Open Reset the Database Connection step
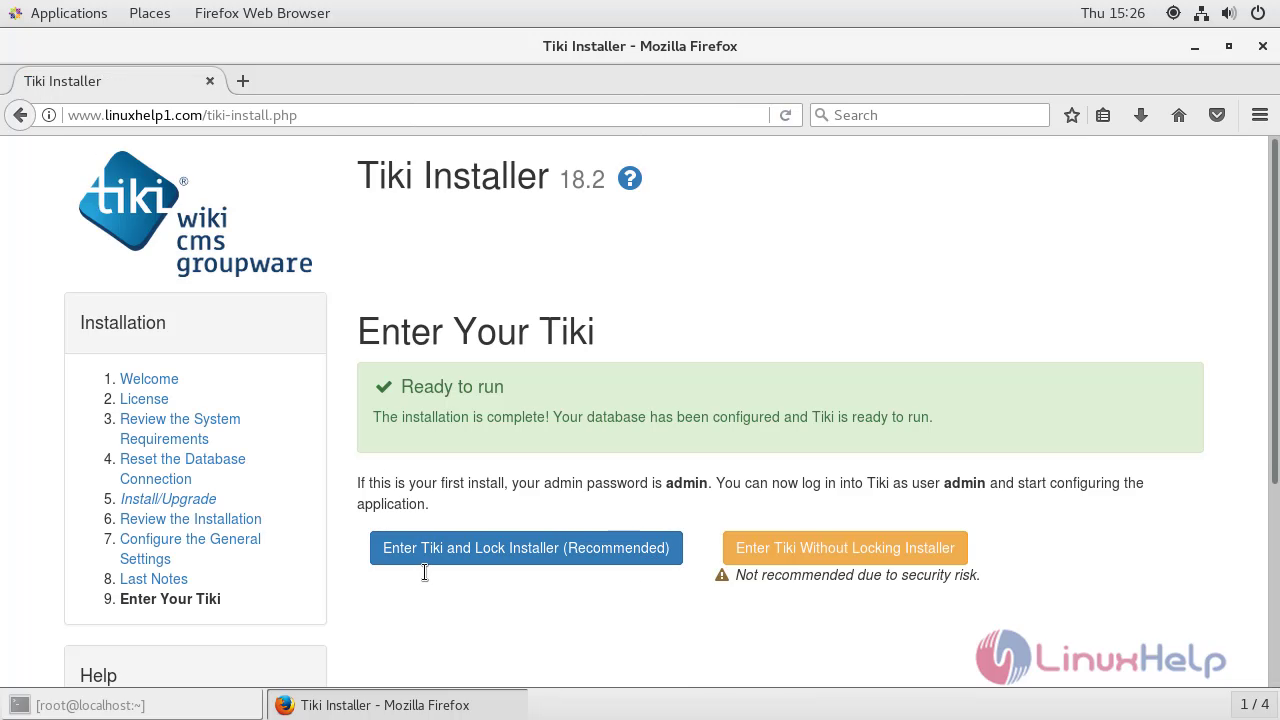1280x720 pixels. (182, 469)
